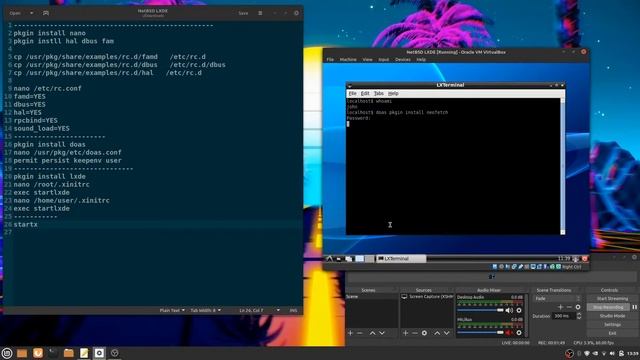
Task: Open transition properties gear in Scene Transitions
Action: point(578,307)
